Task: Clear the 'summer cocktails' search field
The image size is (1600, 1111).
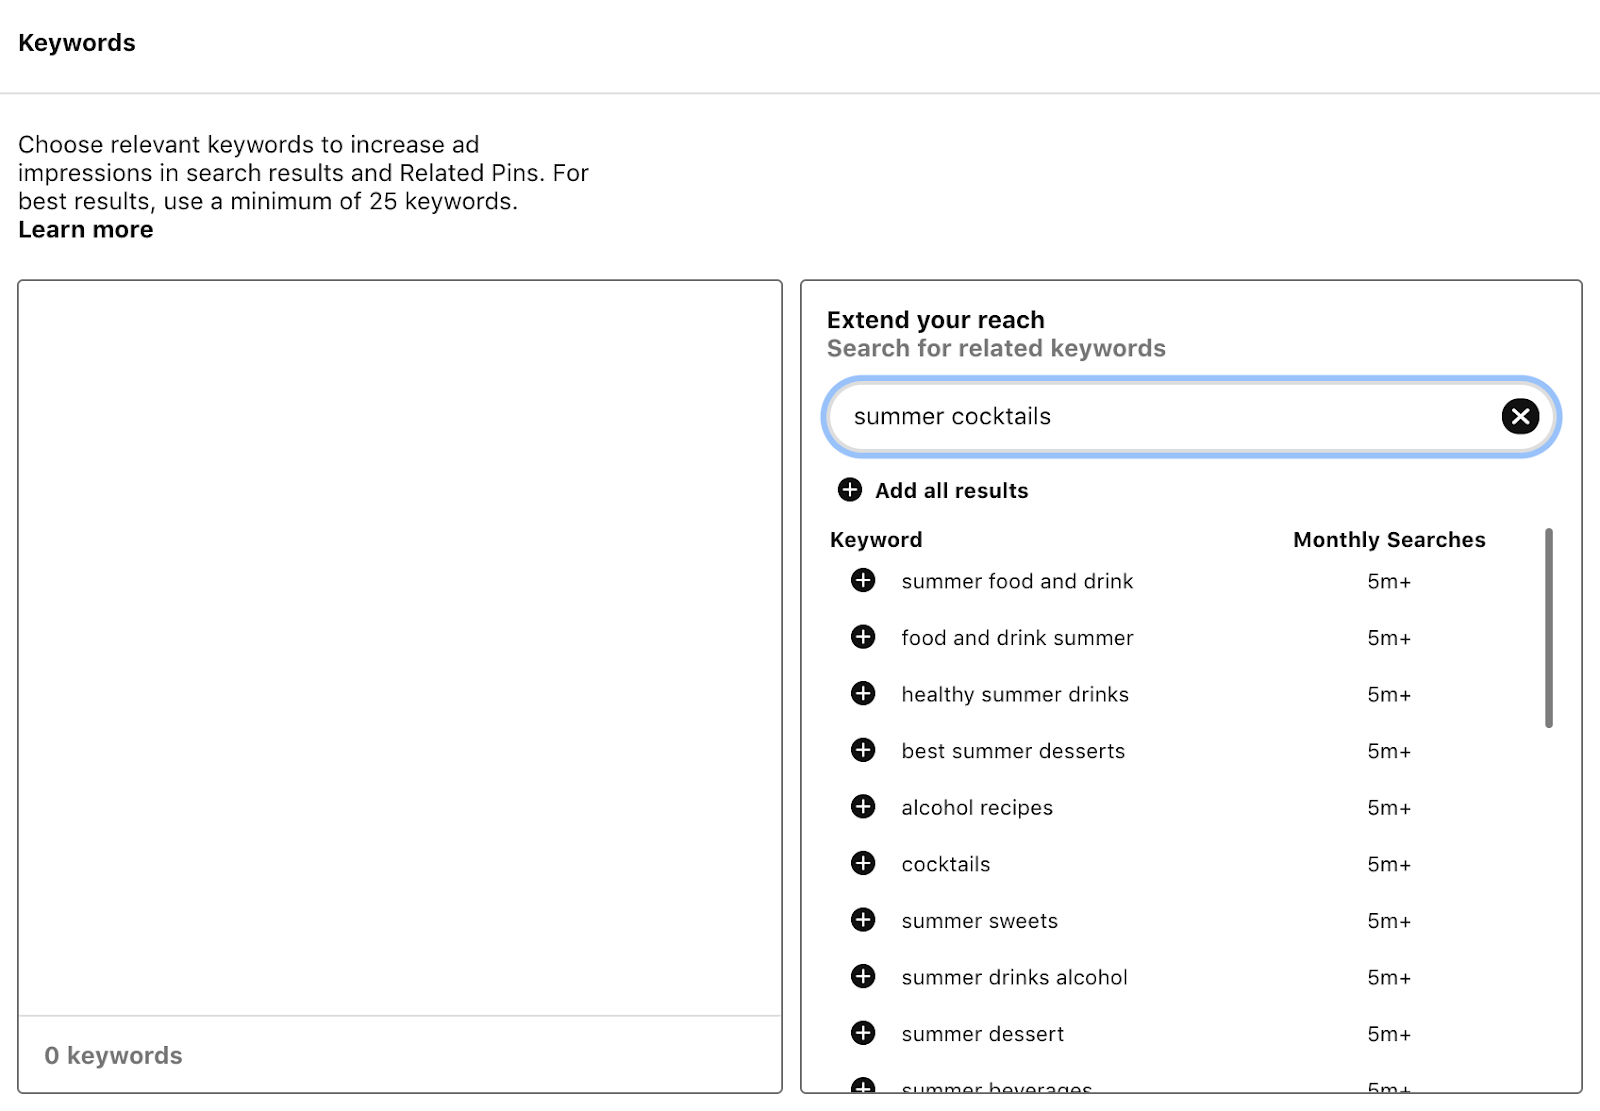Action: [x=1520, y=416]
